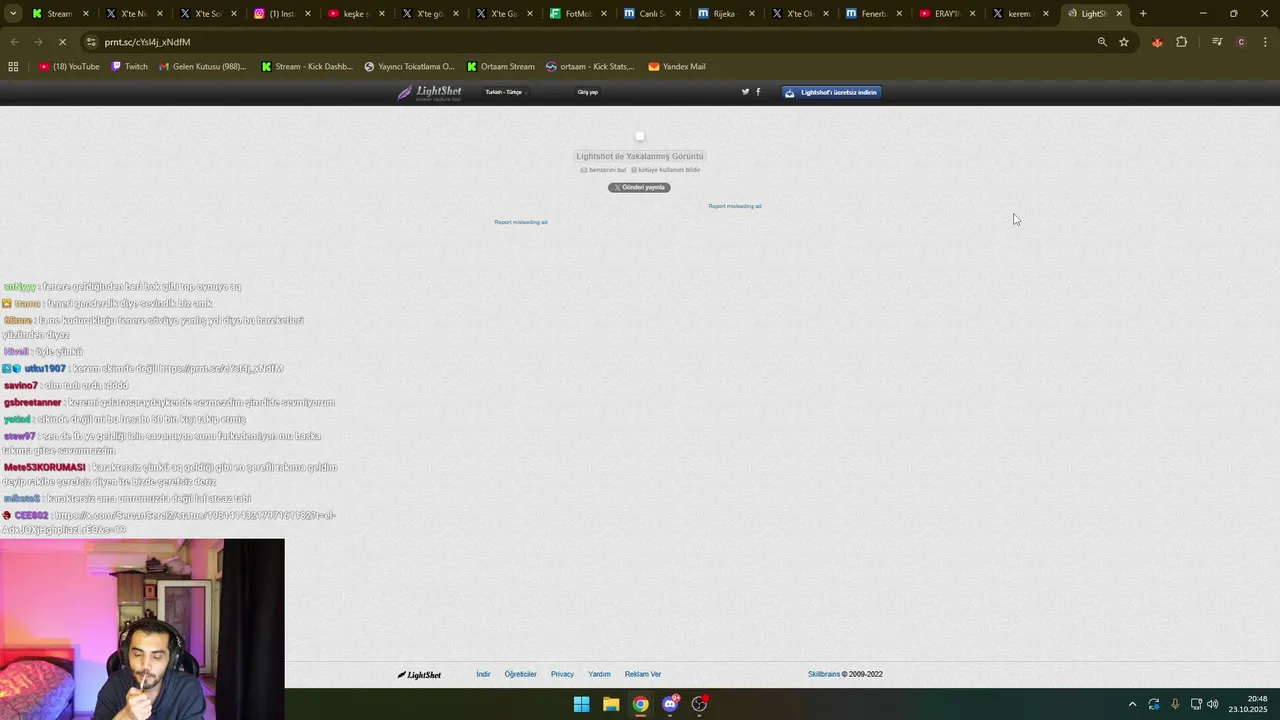Open the ortaam - Kick Stats bookmark

590,66
